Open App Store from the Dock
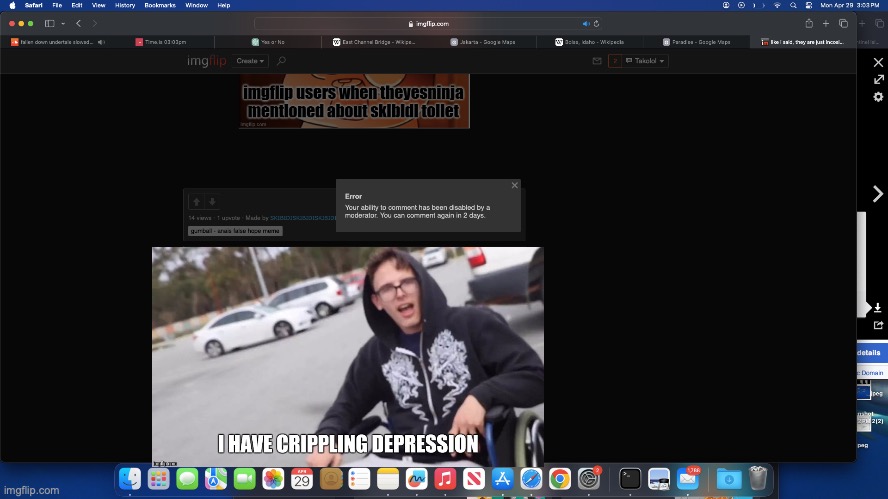888x499 pixels. [x=502, y=479]
